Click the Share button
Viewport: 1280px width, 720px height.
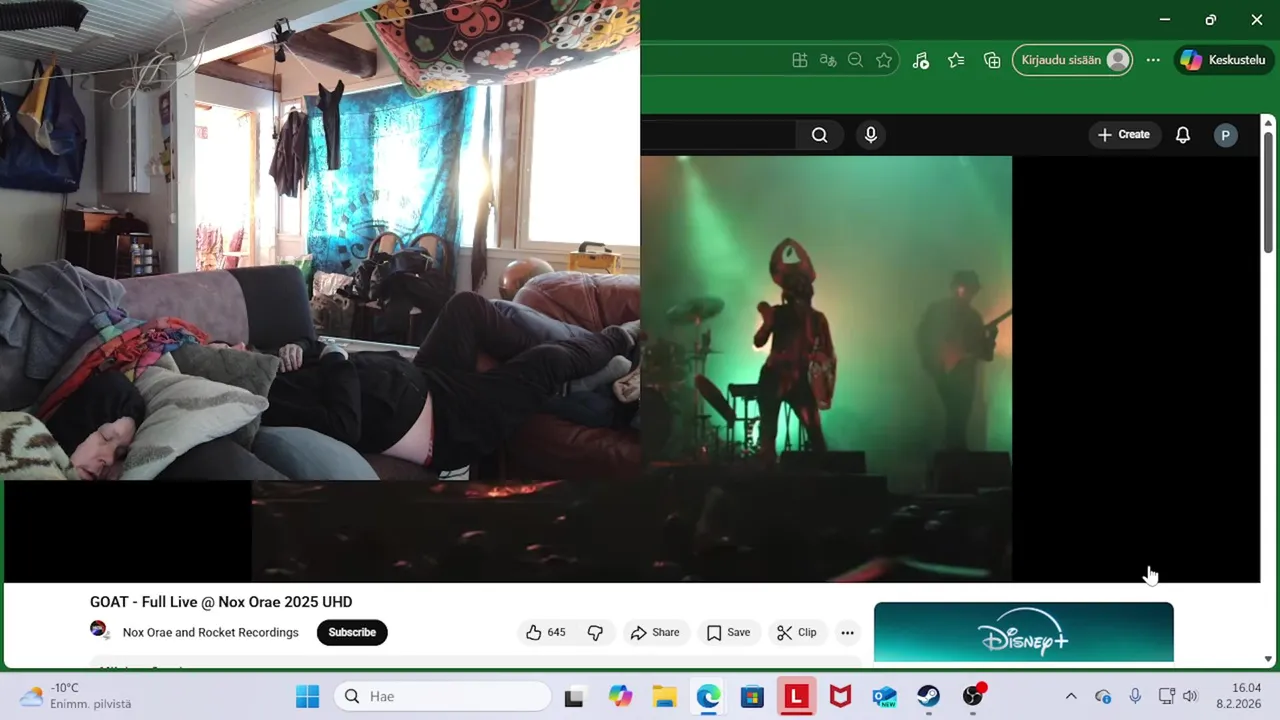coord(655,632)
